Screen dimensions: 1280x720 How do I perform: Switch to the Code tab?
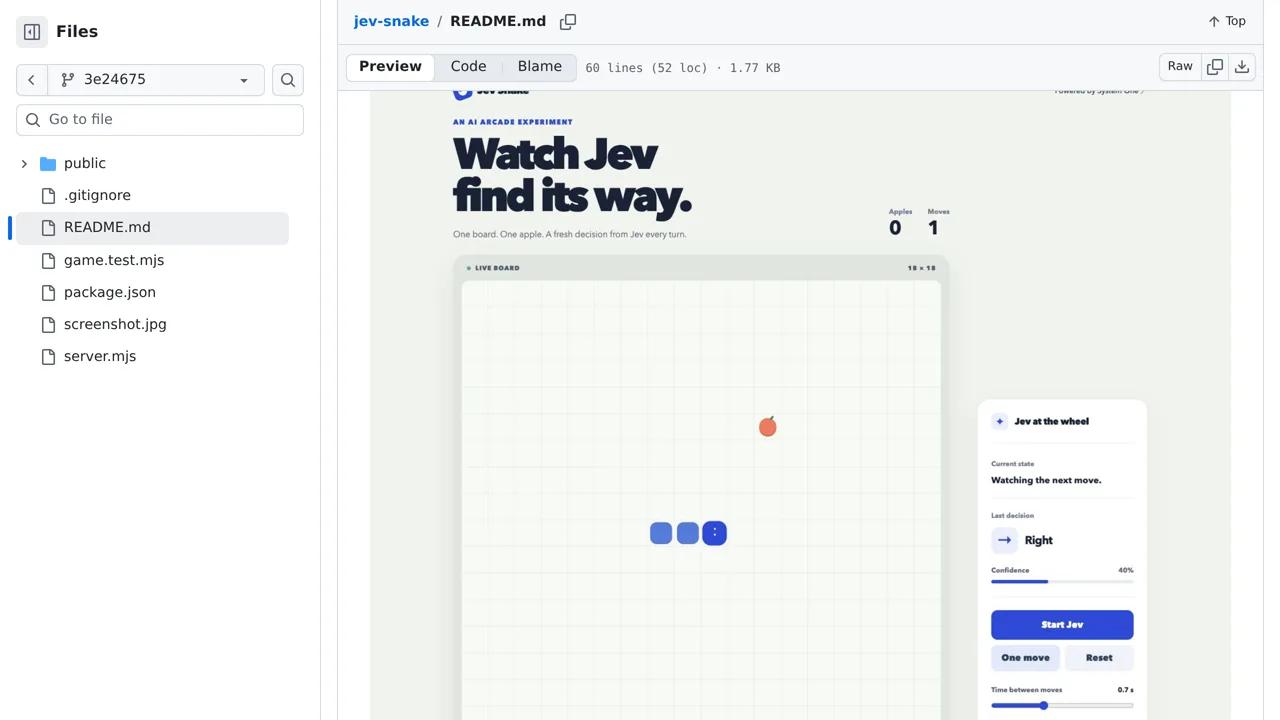(468, 67)
